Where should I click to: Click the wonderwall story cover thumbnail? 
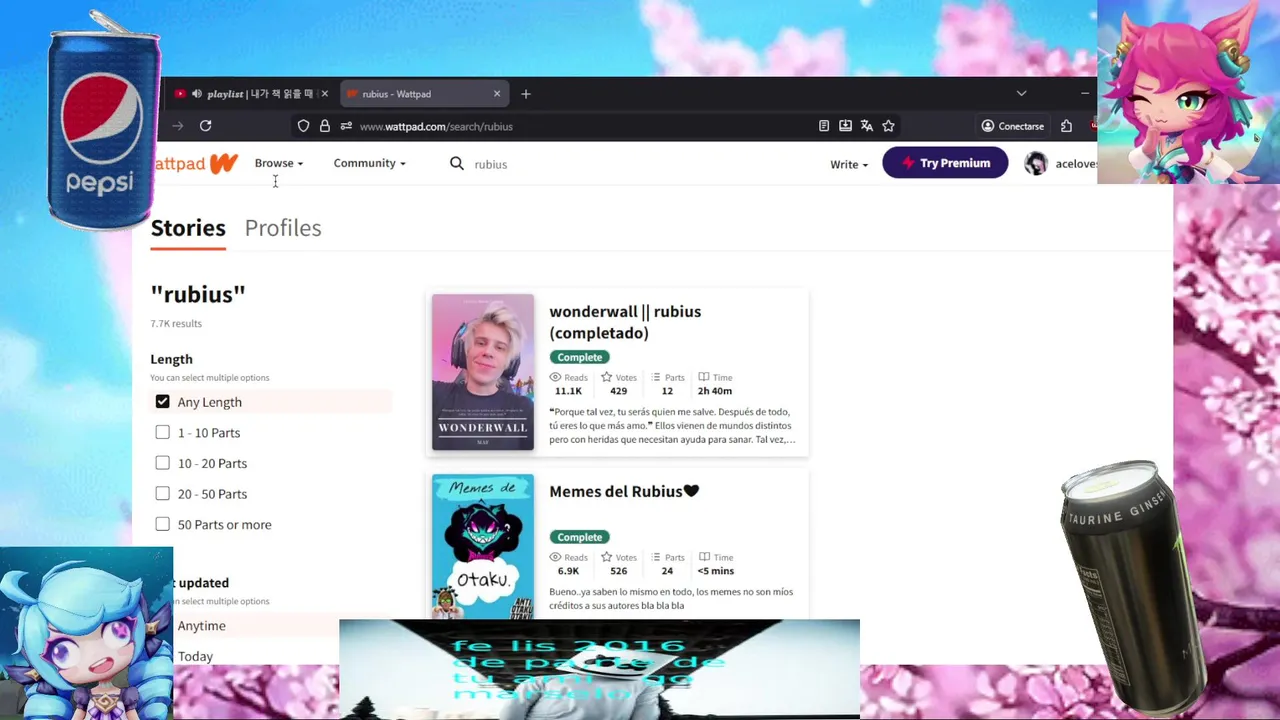(x=483, y=372)
